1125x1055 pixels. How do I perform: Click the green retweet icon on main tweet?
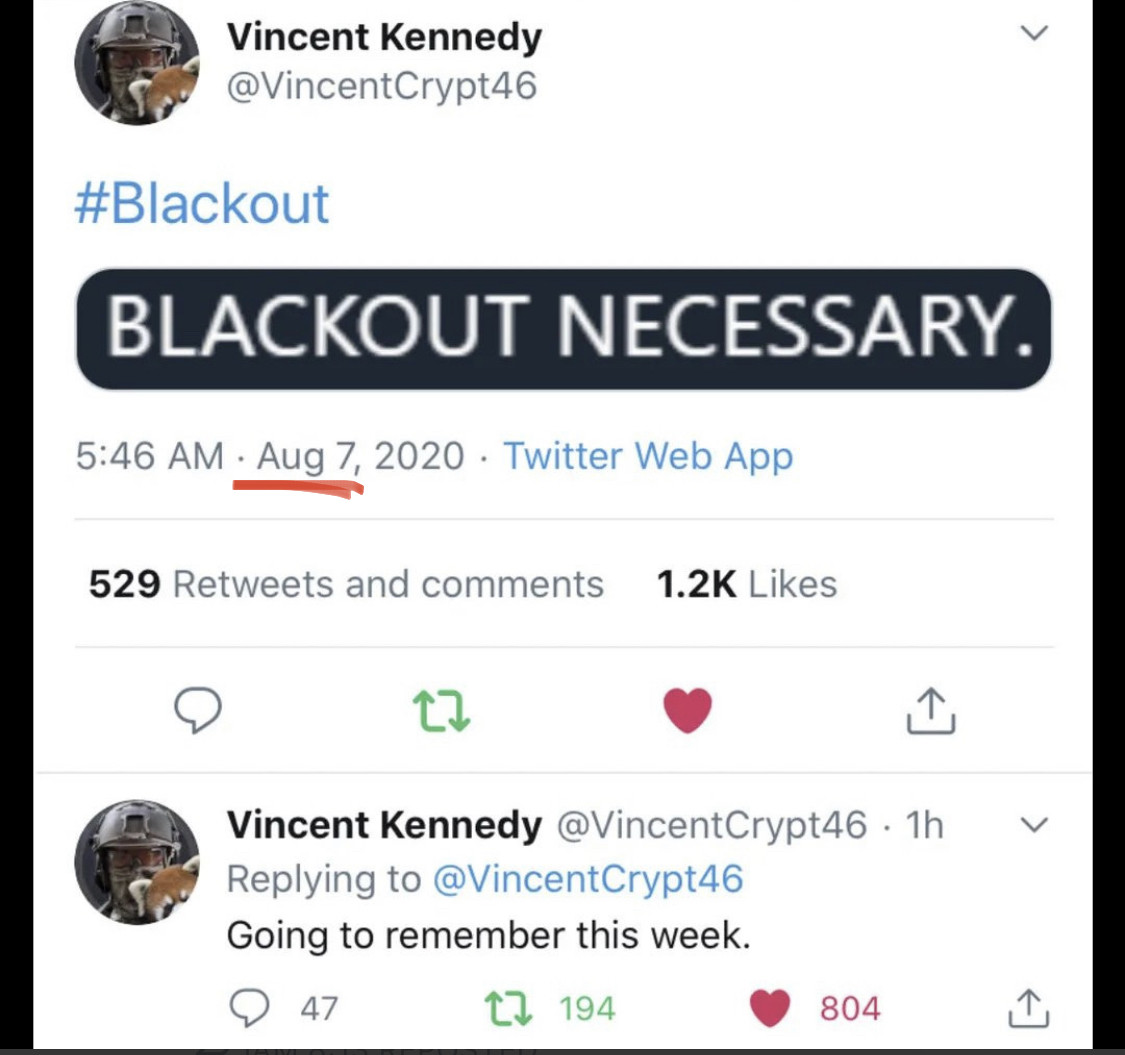pyautogui.click(x=442, y=711)
